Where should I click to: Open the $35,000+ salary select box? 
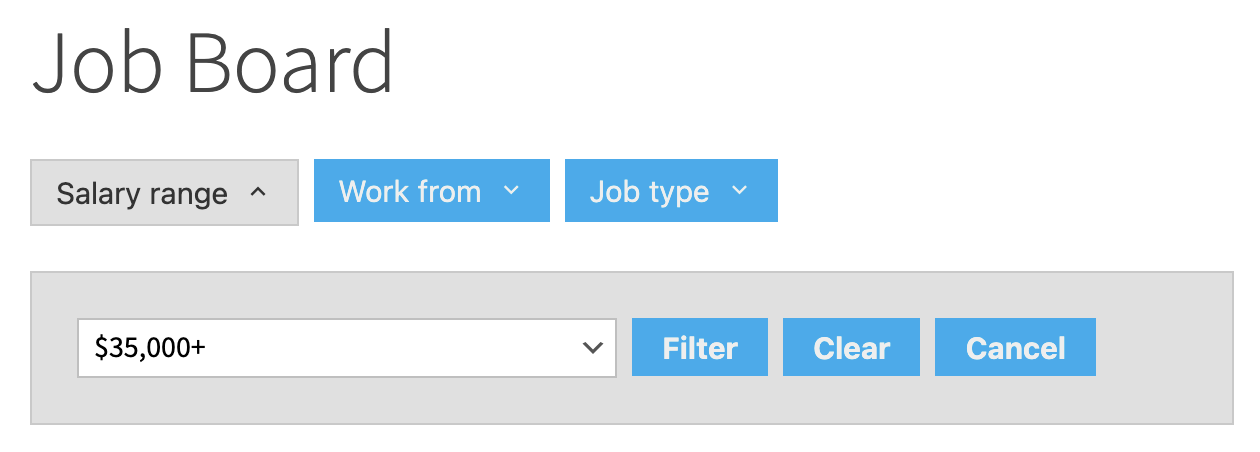click(346, 348)
